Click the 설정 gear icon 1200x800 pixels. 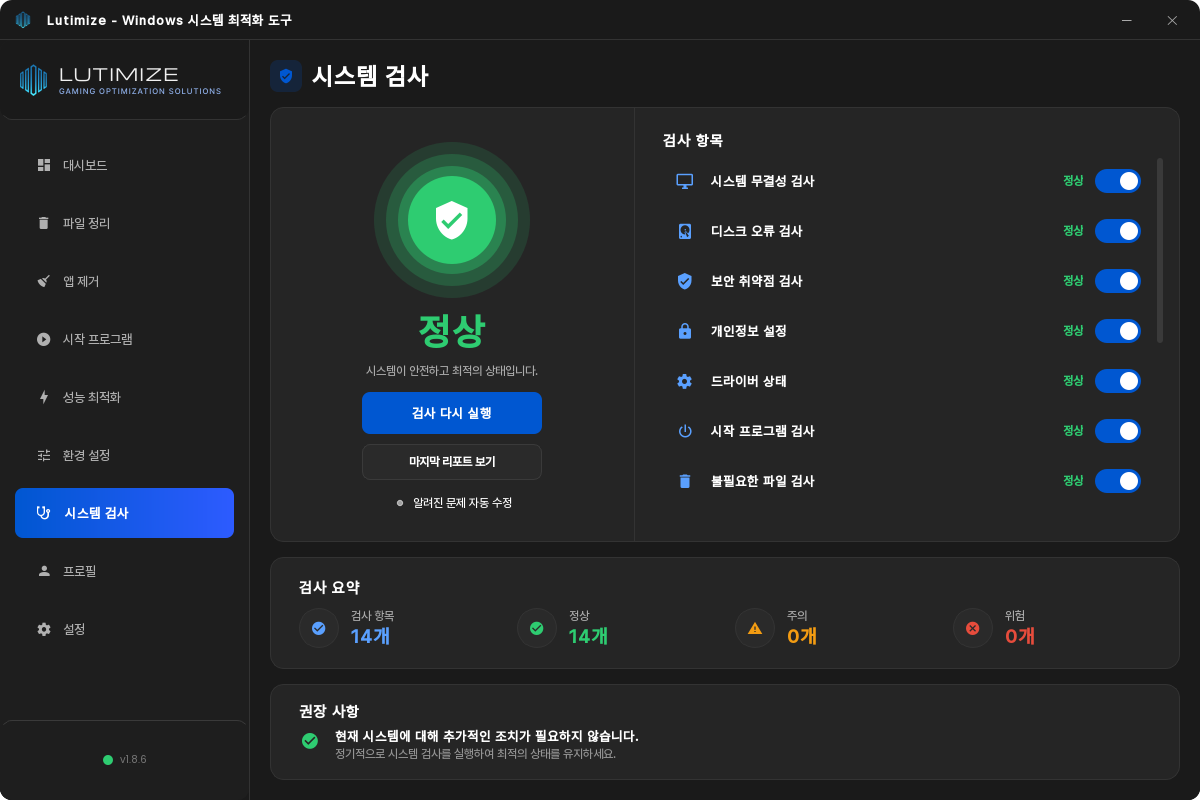click(x=43, y=629)
